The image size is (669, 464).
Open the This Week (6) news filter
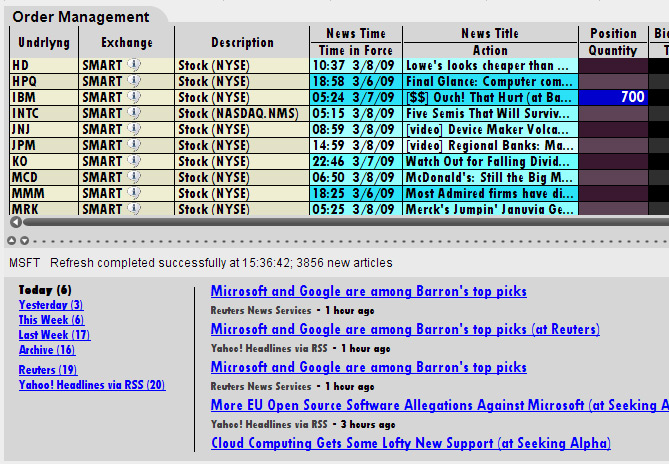click(51, 320)
